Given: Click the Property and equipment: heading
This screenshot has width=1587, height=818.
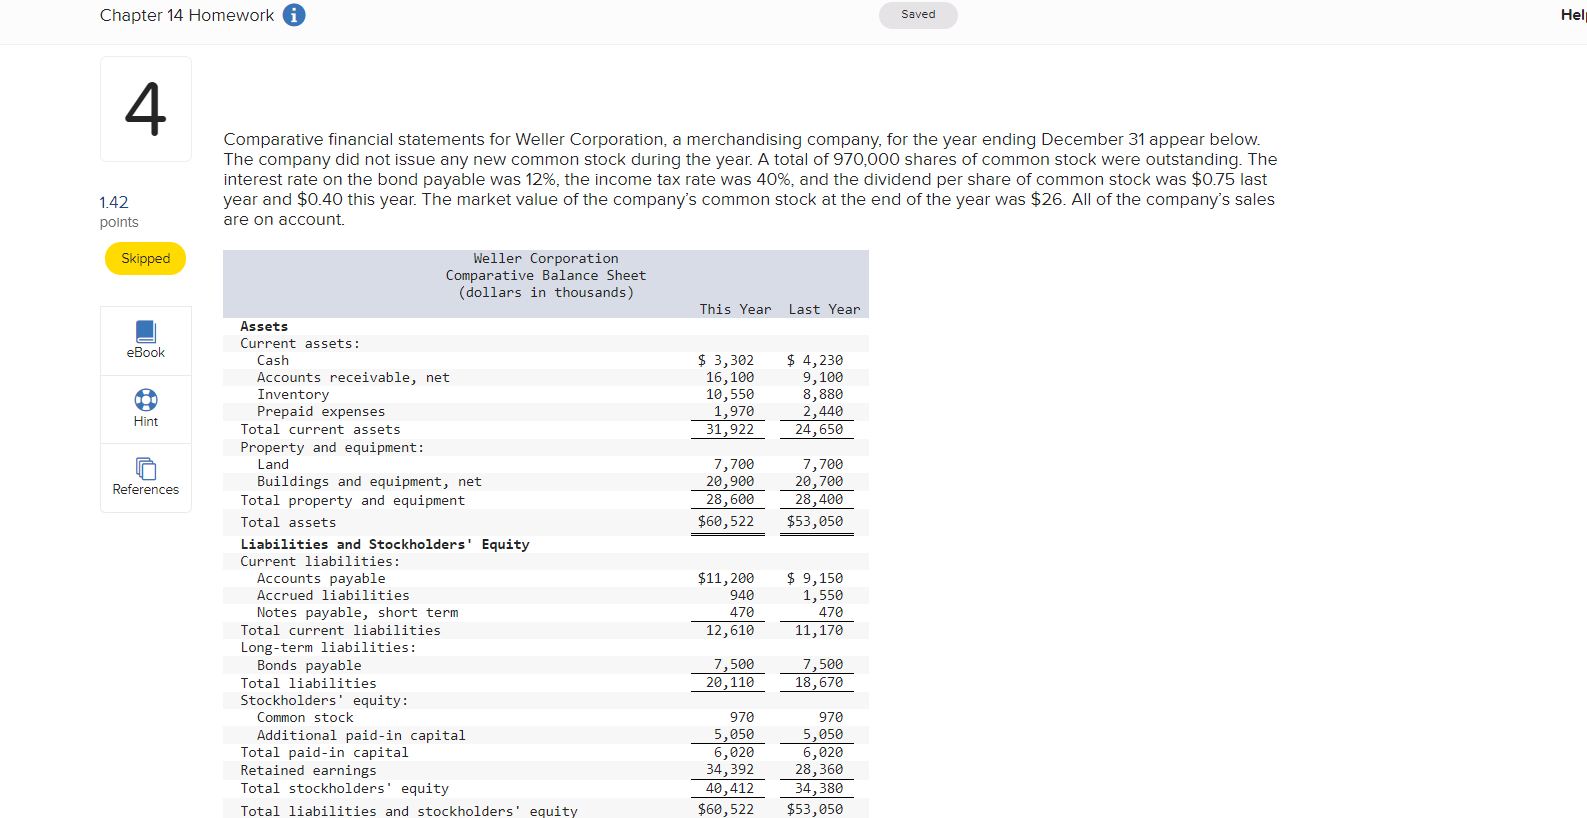Looking at the screenshot, I should [332, 447].
